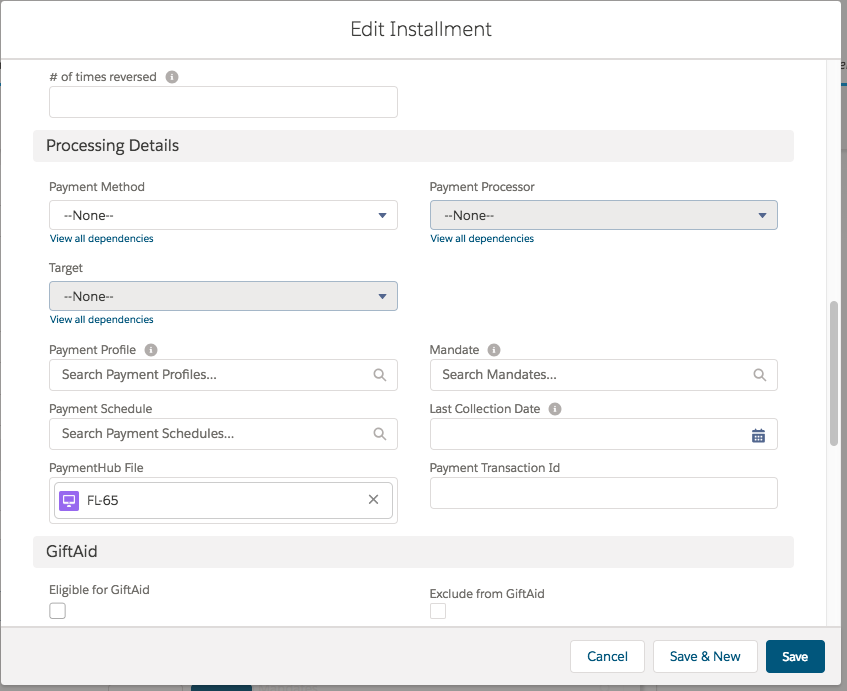Open the Payment Method dropdown
847x691 pixels.
tap(223, 215)
